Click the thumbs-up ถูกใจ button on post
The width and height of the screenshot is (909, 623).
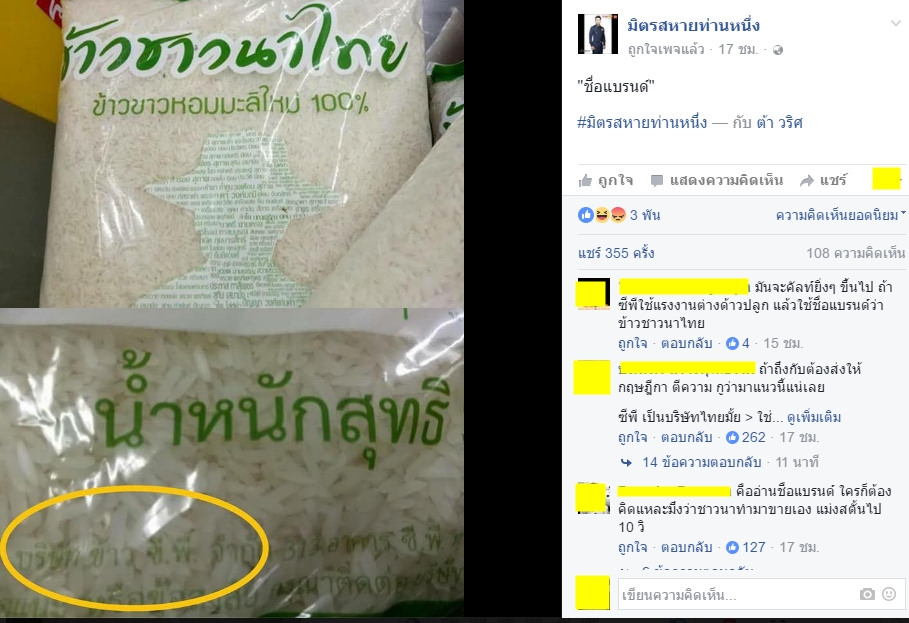[x=606, y=180]
